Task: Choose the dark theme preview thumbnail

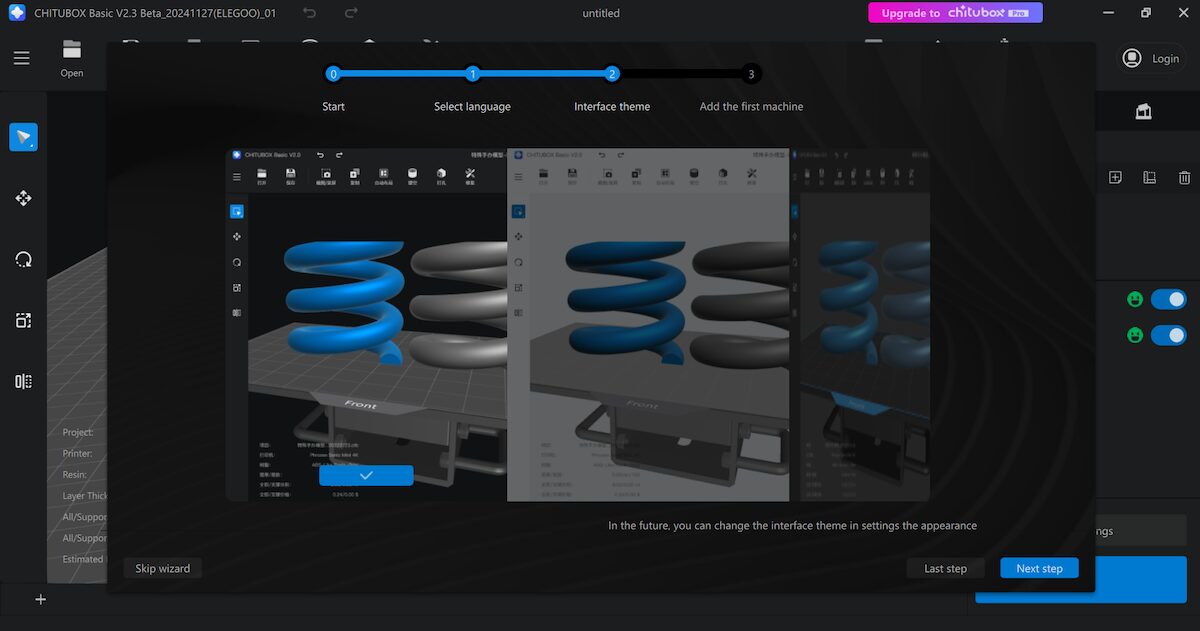Action: (x=366, y=325)
